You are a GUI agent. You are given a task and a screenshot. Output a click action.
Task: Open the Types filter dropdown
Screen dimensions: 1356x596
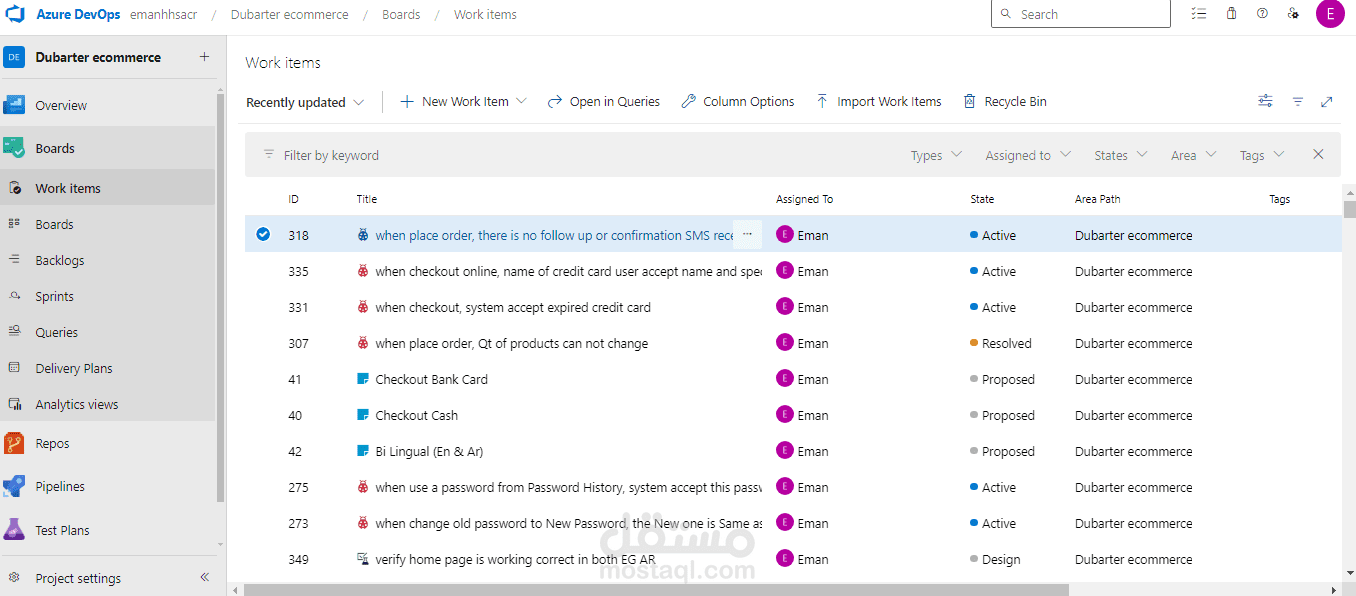[936, 155]
